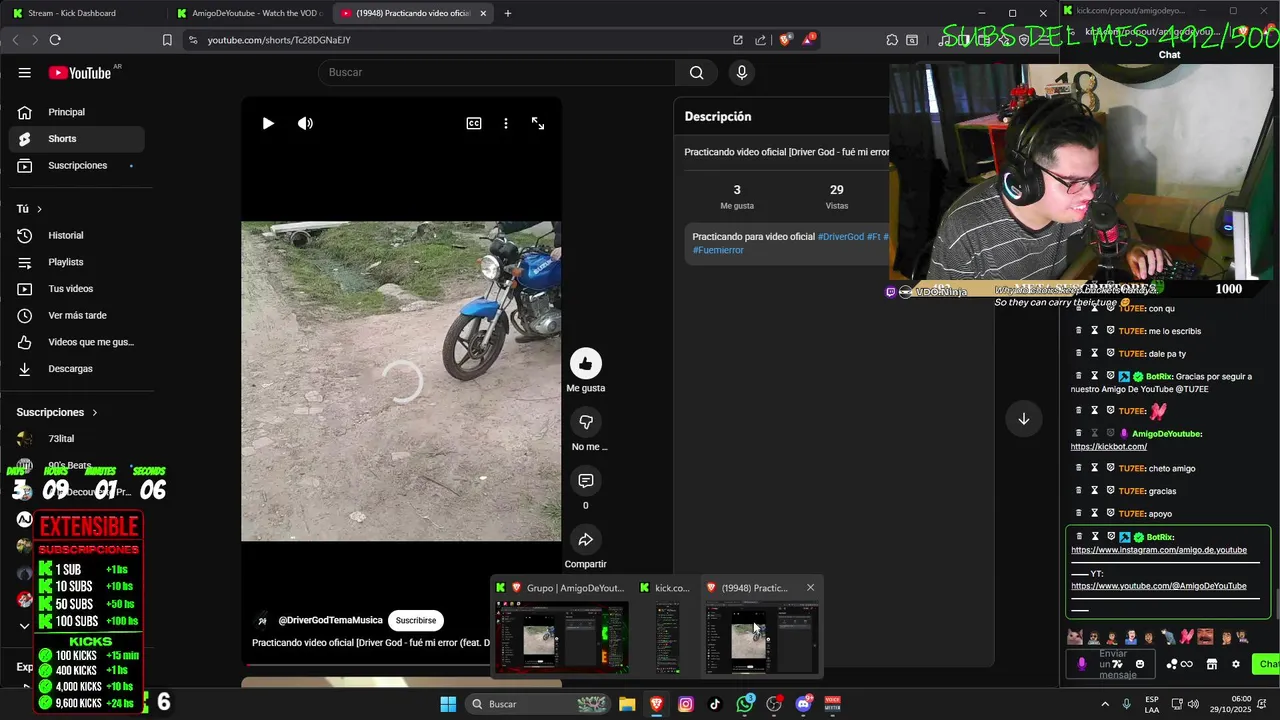Enter fullscreen for the Short
The width and height of the screenshot is (1280, 720).
tap(538, 123)
